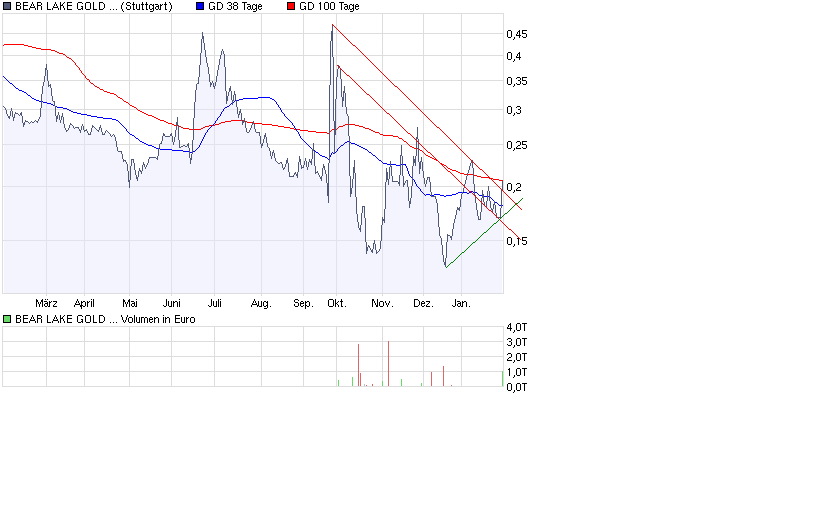Click the red GD 100 Tage swatch

pos(291,6)
